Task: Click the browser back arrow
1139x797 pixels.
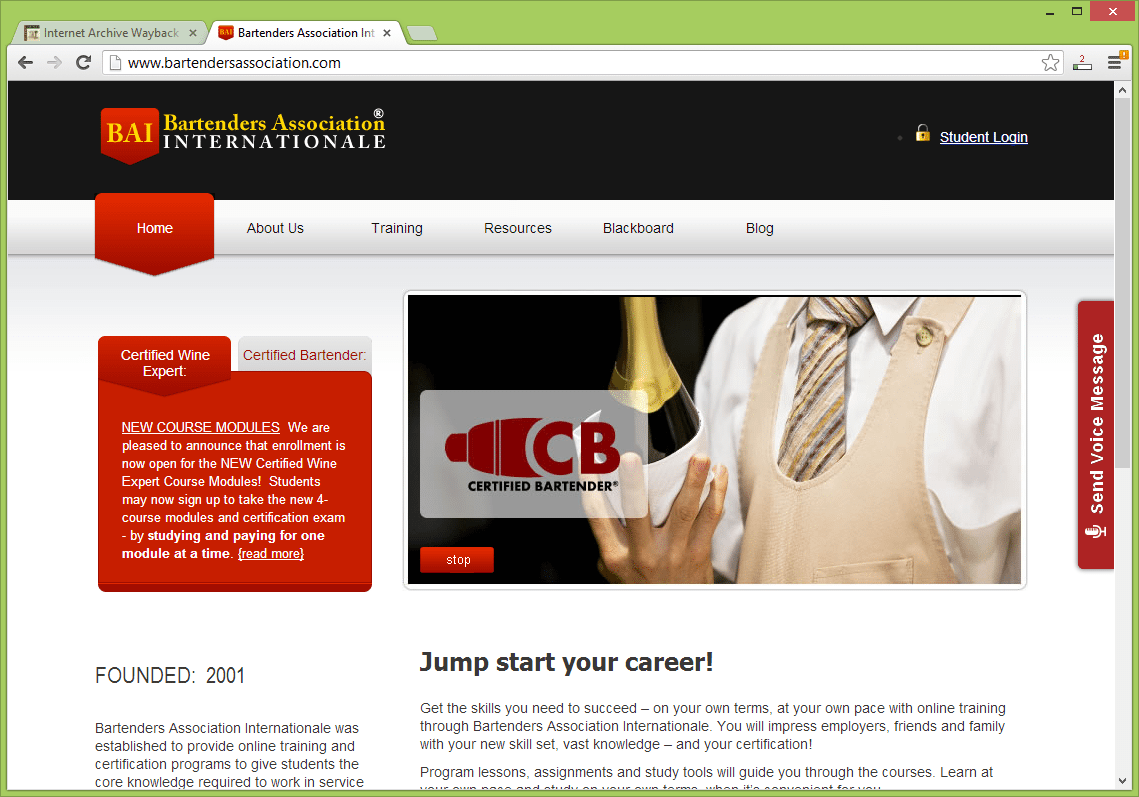Action: pos(25,62)
